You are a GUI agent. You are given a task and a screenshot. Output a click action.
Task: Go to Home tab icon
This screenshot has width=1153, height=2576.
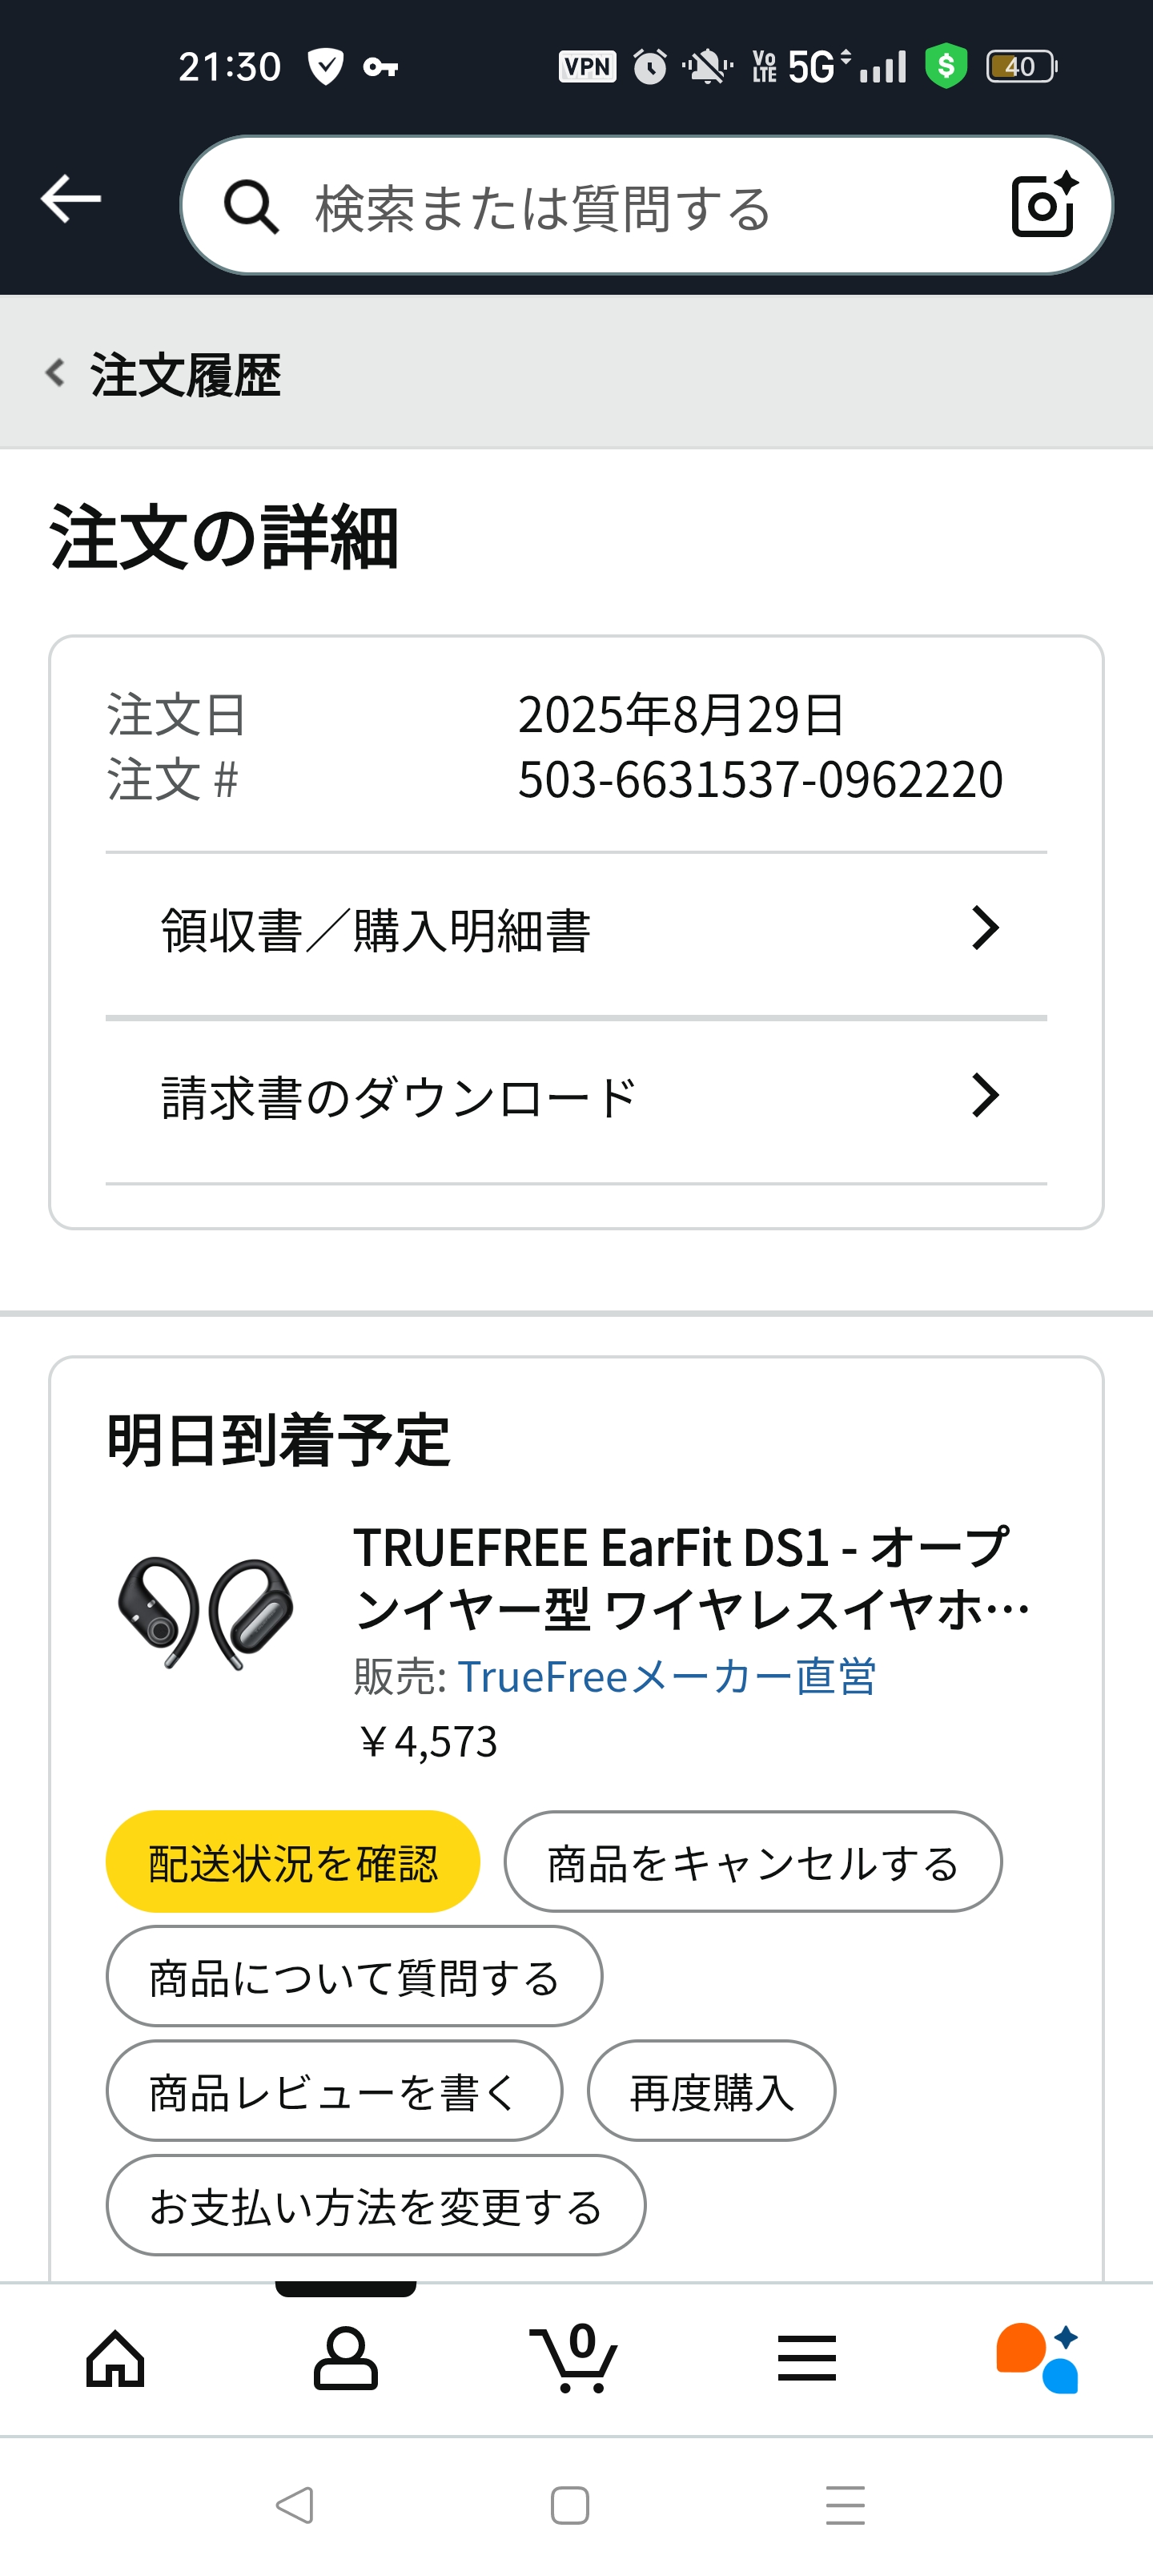115,2359
